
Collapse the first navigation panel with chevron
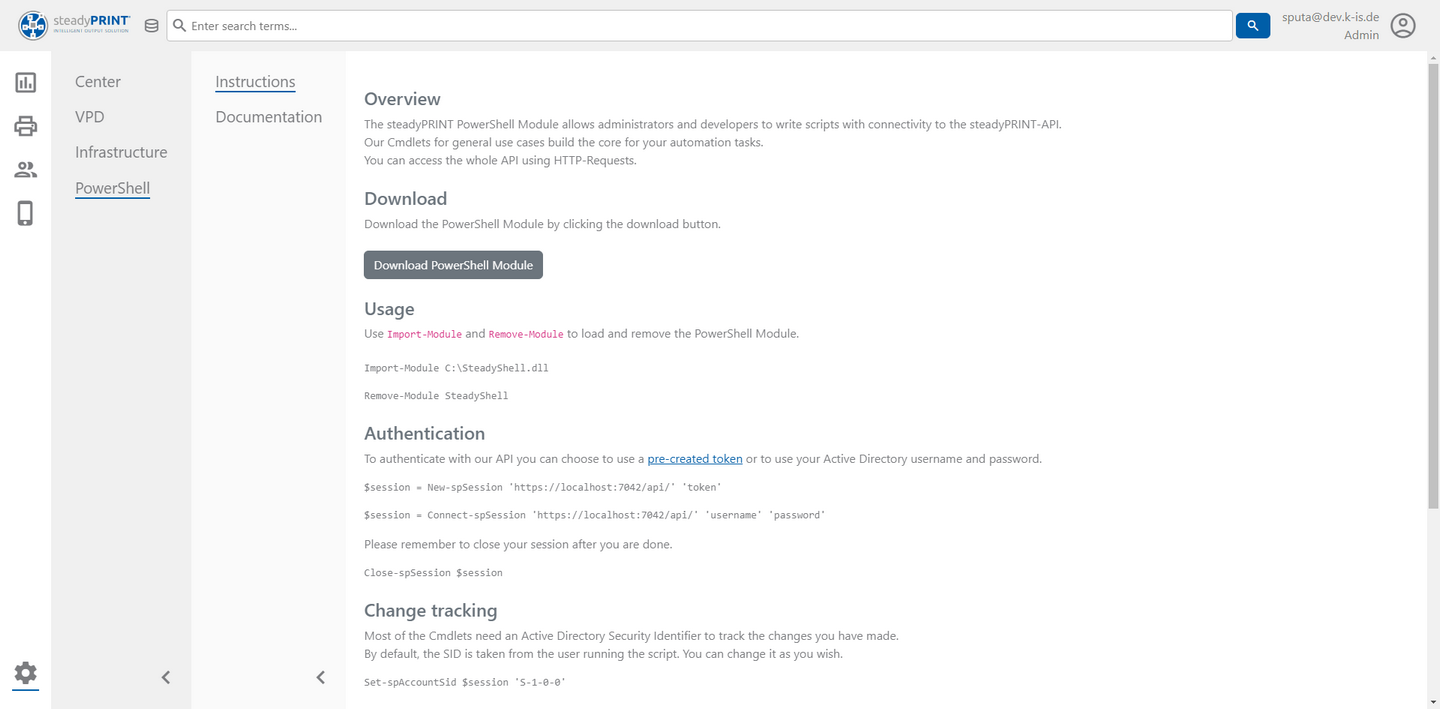166,677
